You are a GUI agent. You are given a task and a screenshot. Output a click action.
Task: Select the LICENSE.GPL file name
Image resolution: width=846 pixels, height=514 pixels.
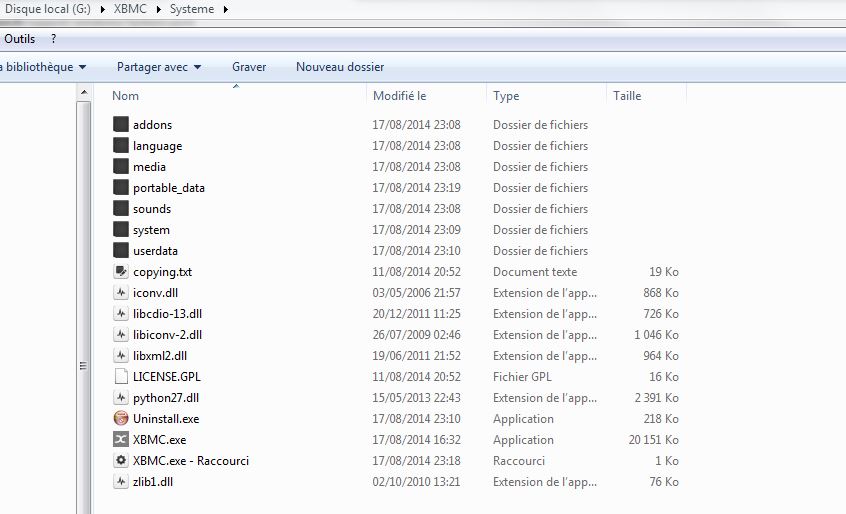coord(167,377)
